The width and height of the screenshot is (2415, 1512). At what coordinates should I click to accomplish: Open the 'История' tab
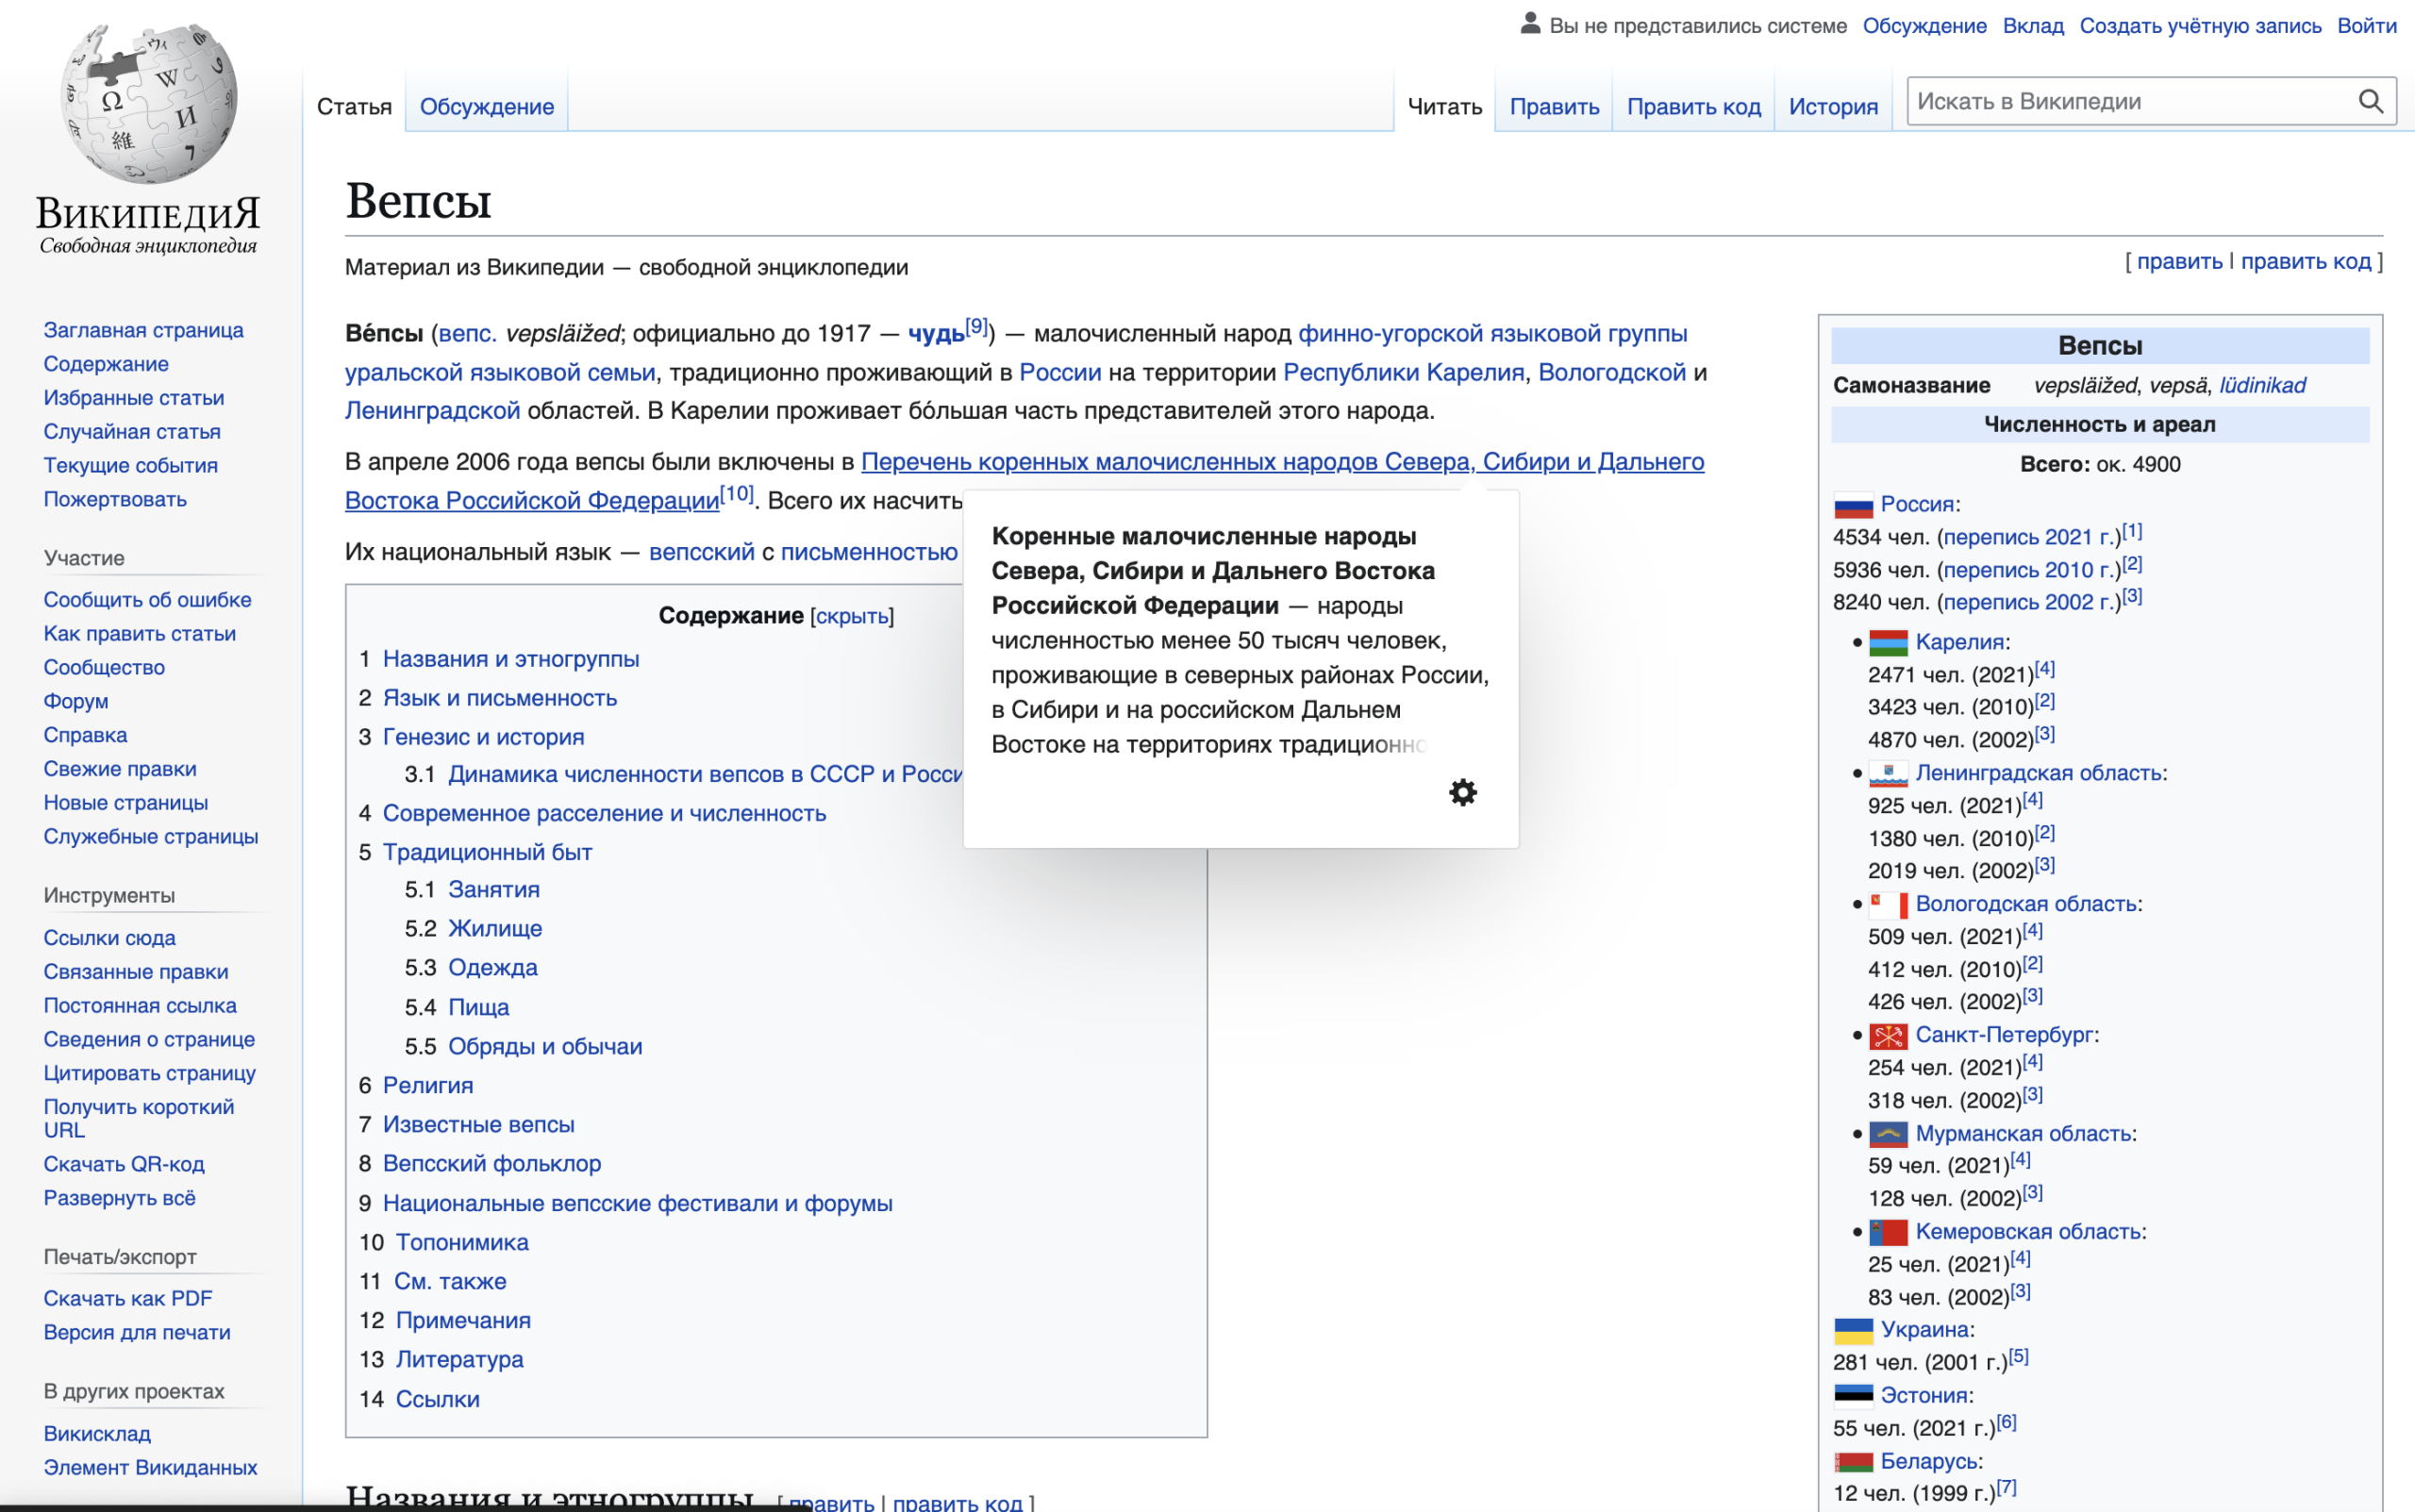click(1833, 106)
